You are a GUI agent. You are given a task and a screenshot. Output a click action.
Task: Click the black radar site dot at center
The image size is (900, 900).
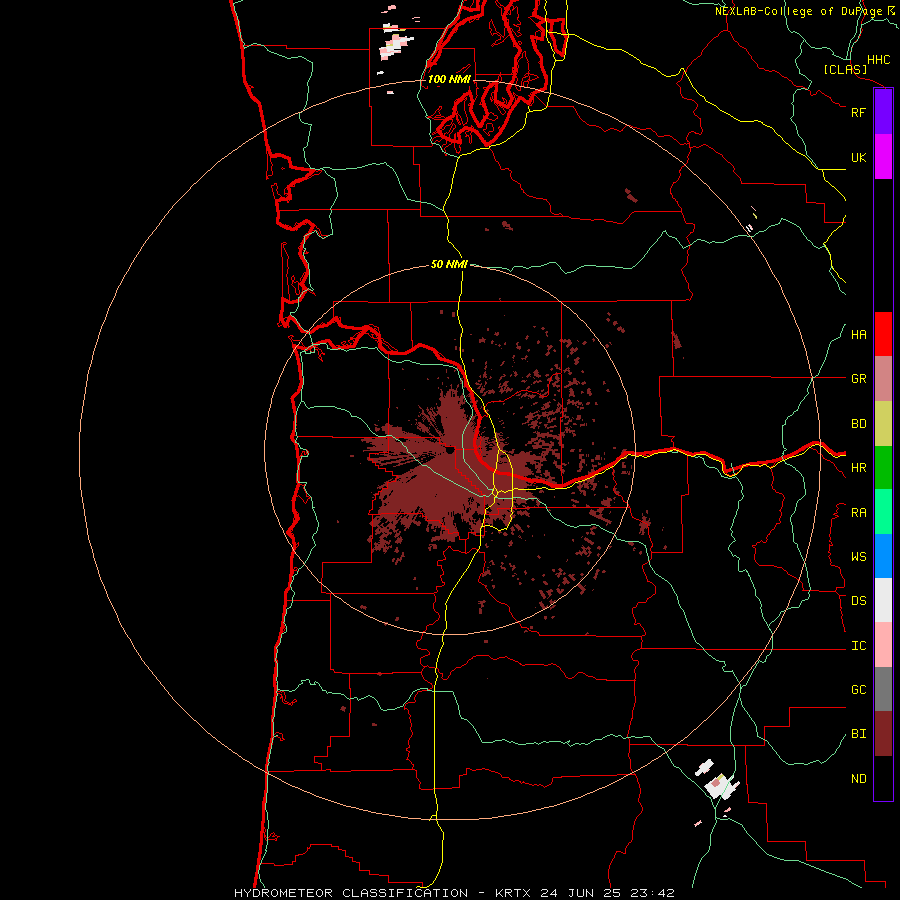(449, 451)
